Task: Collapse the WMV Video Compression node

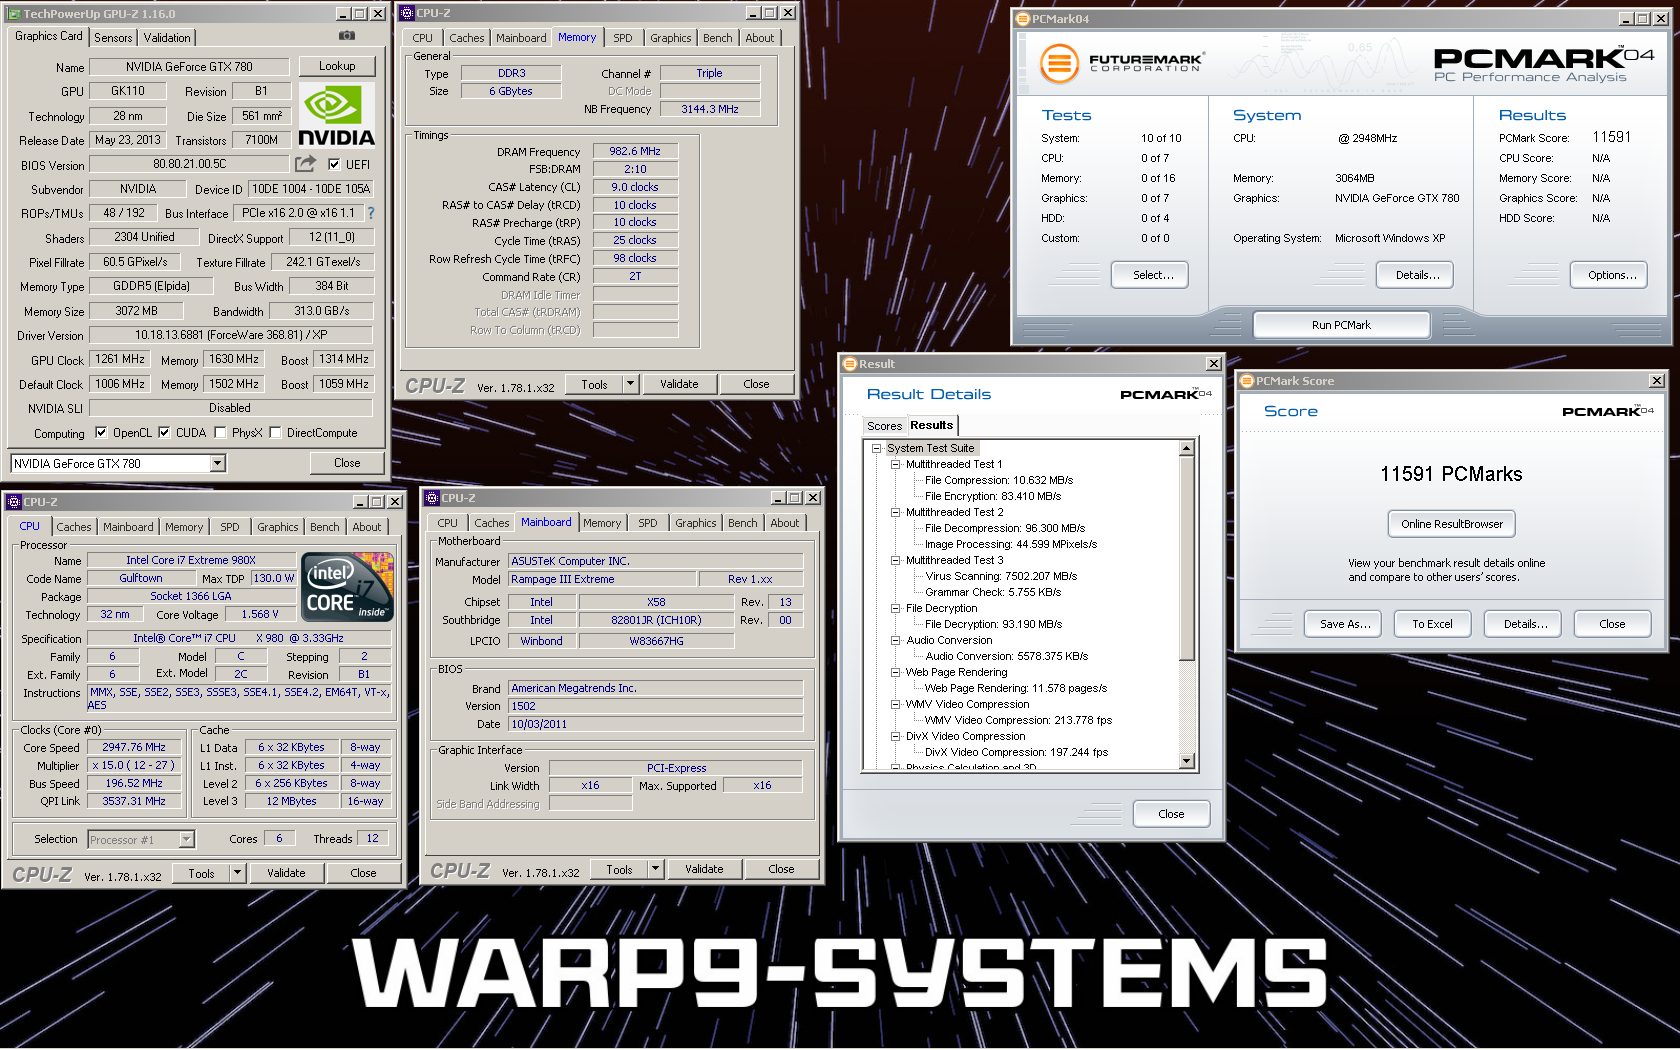Action: pyautogui.click(x=896, y=704)
